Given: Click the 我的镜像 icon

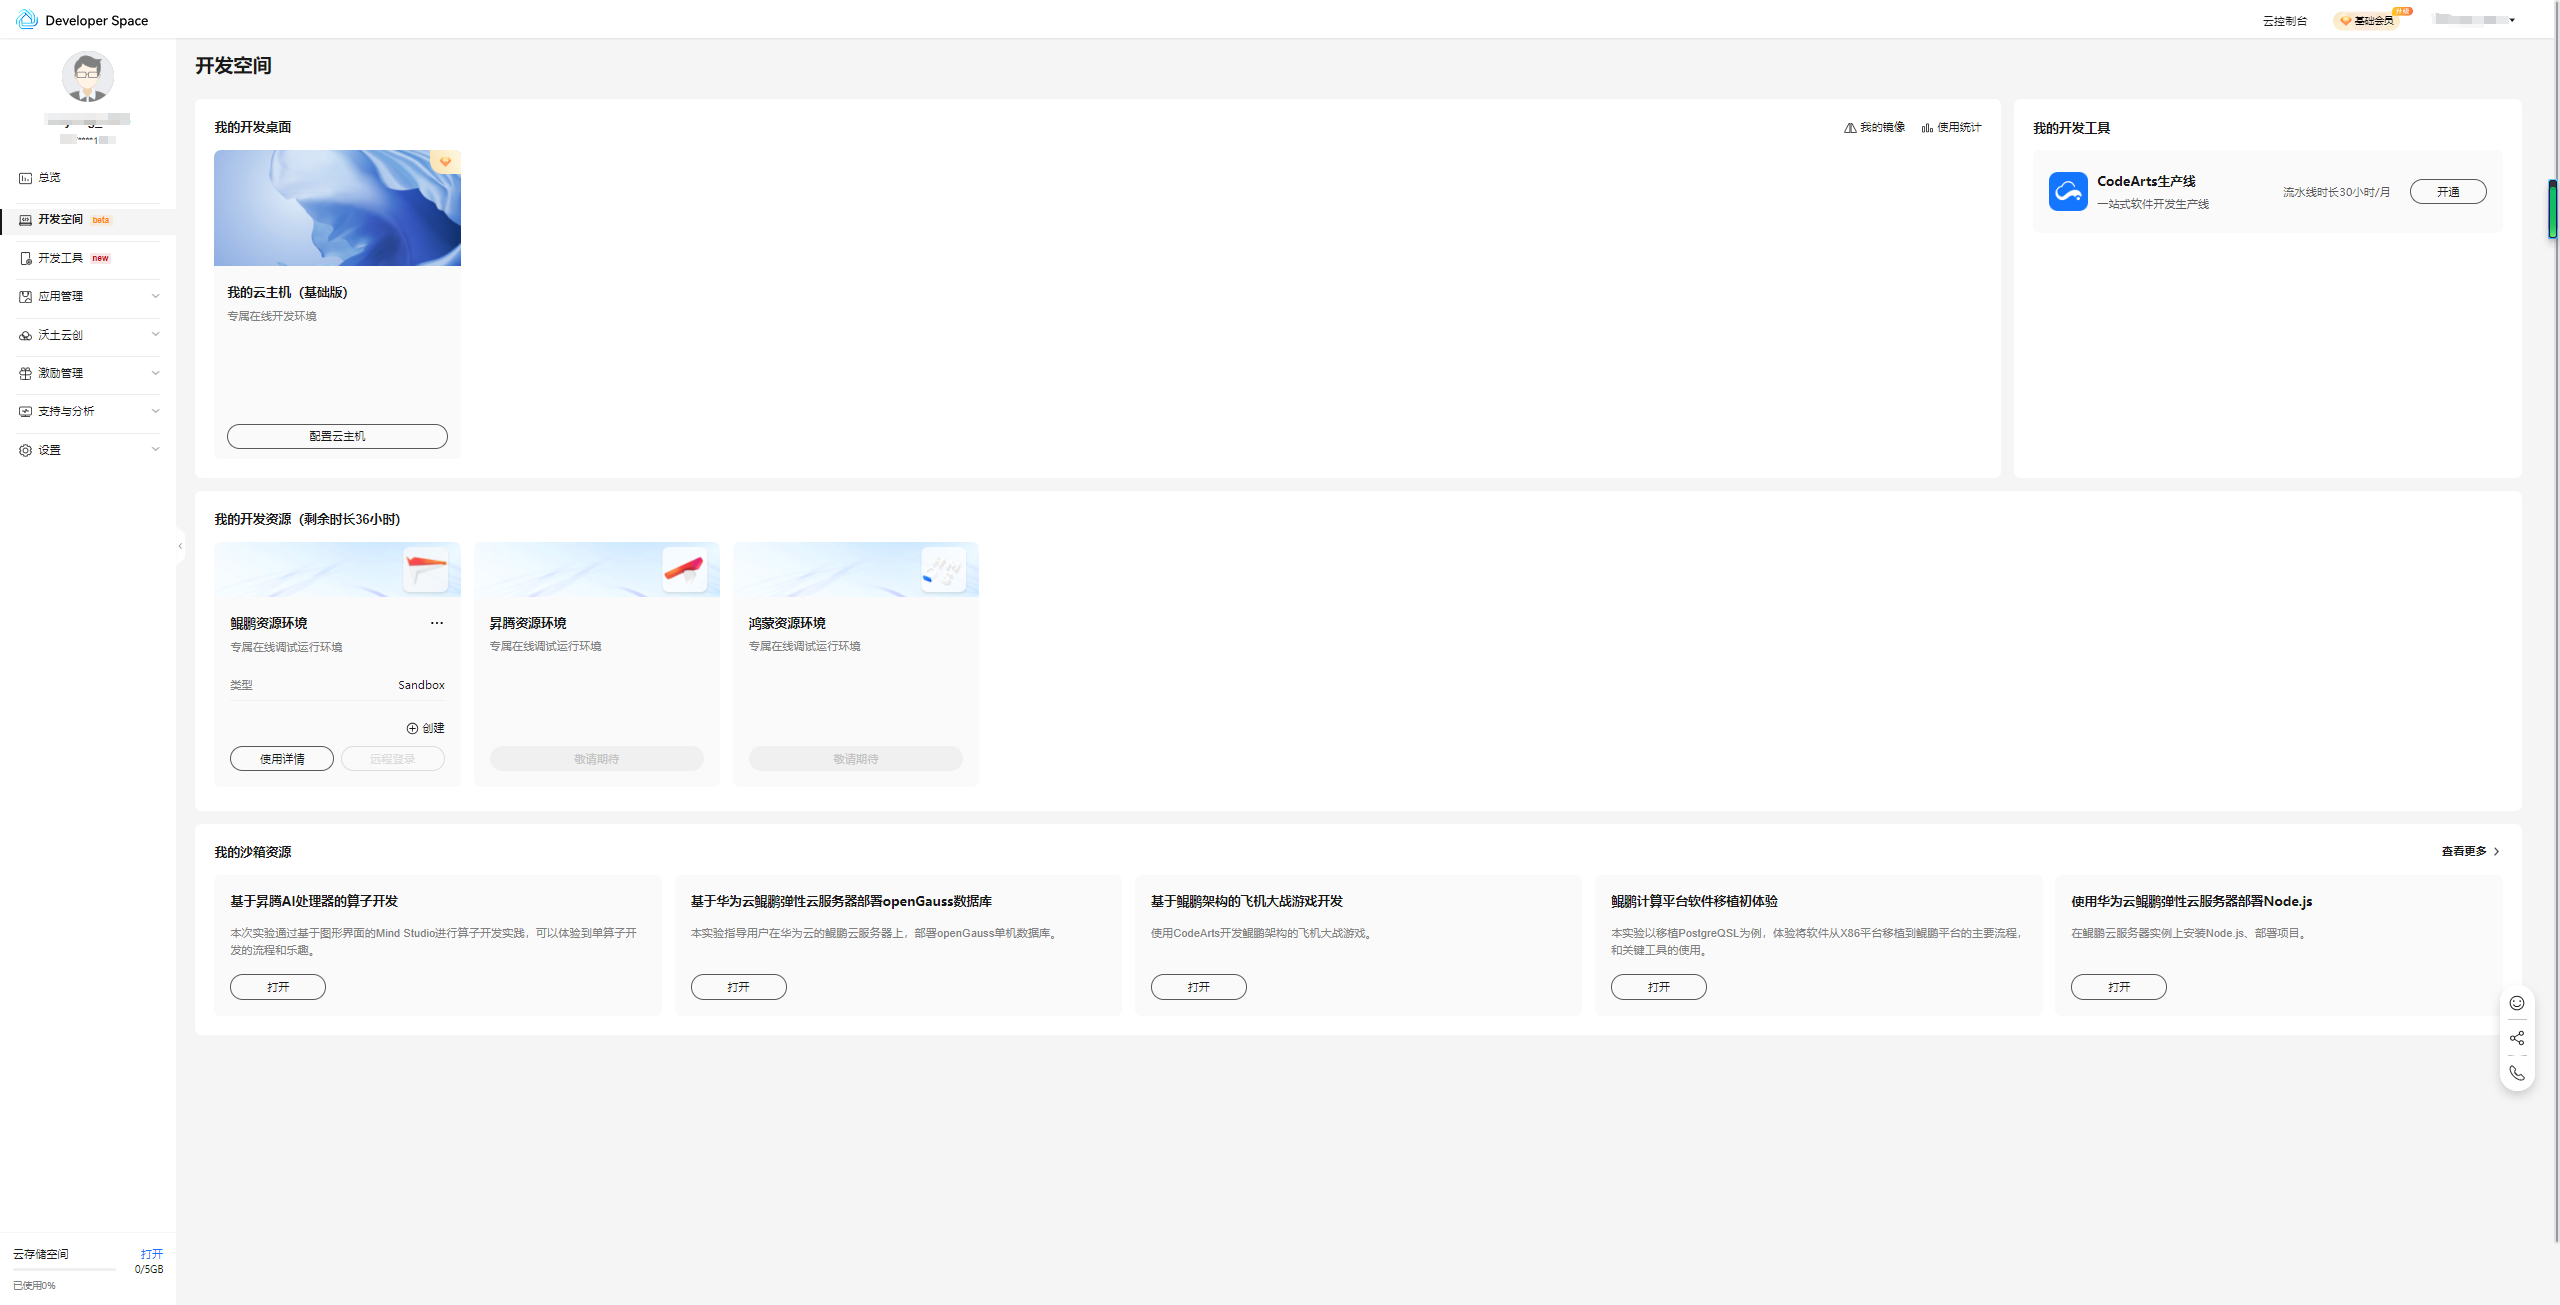Looking at the screenshot, I should click(x=1849, y=128).
